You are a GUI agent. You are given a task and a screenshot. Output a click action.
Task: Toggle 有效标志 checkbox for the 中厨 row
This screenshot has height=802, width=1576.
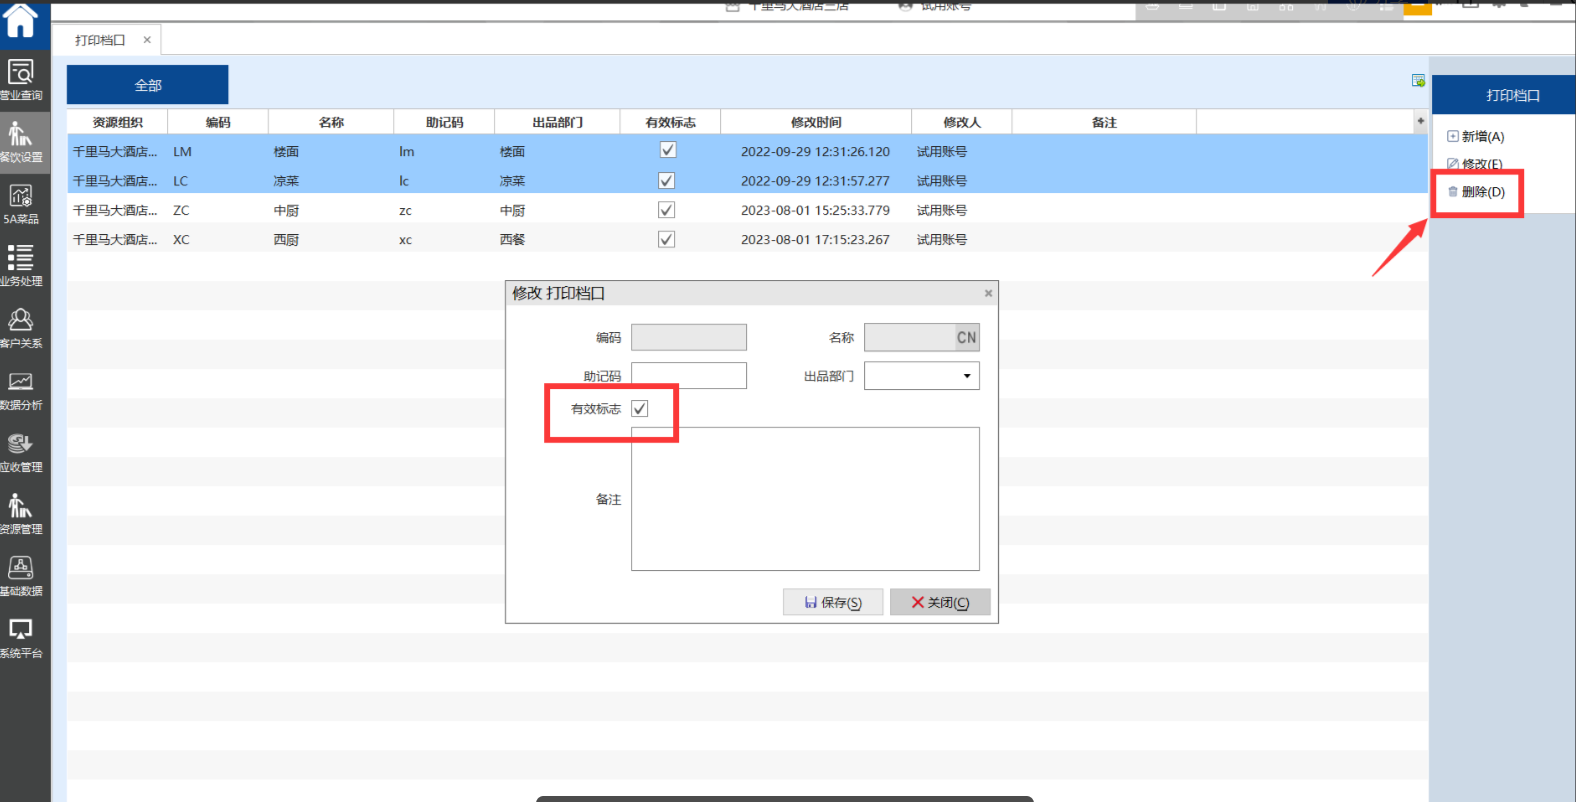pos(667,210)
